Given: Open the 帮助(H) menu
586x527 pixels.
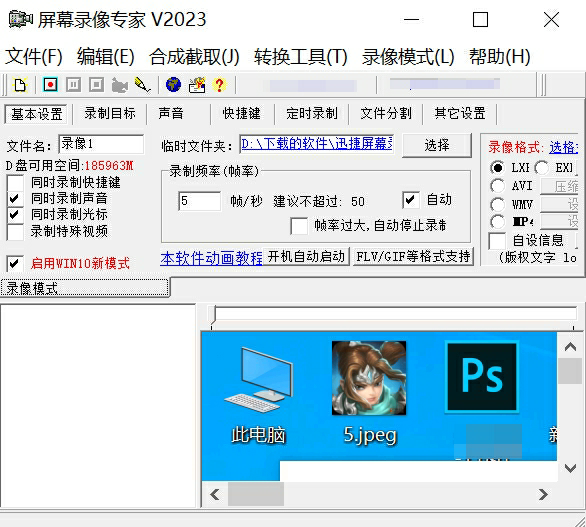Looking at the screenshot, I should (500, 57).
